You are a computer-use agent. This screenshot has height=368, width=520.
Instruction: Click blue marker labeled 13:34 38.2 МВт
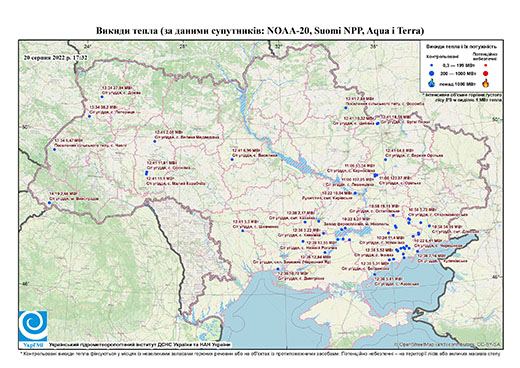click(x=89, y=116)
